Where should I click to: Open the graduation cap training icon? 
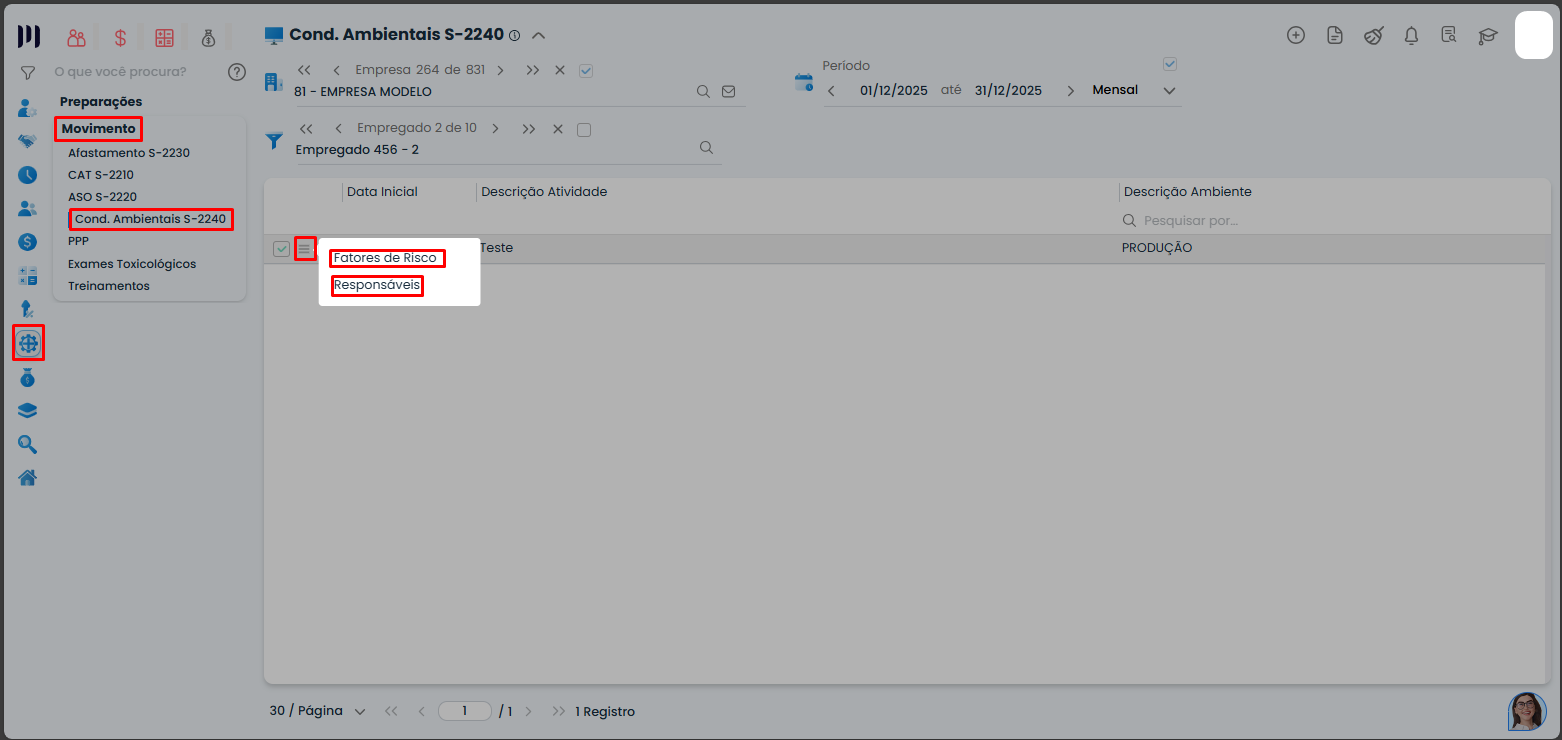pyautogui.click(x=1488, y=36)
